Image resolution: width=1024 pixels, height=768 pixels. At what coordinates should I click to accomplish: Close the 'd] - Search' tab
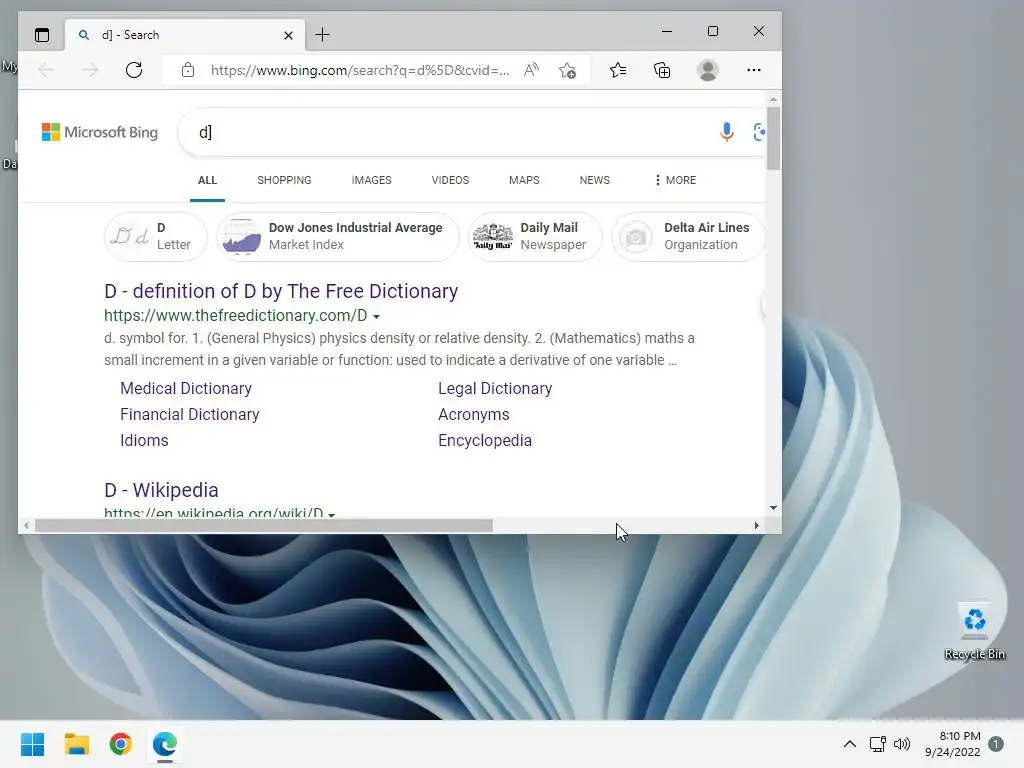pos(288,35)
